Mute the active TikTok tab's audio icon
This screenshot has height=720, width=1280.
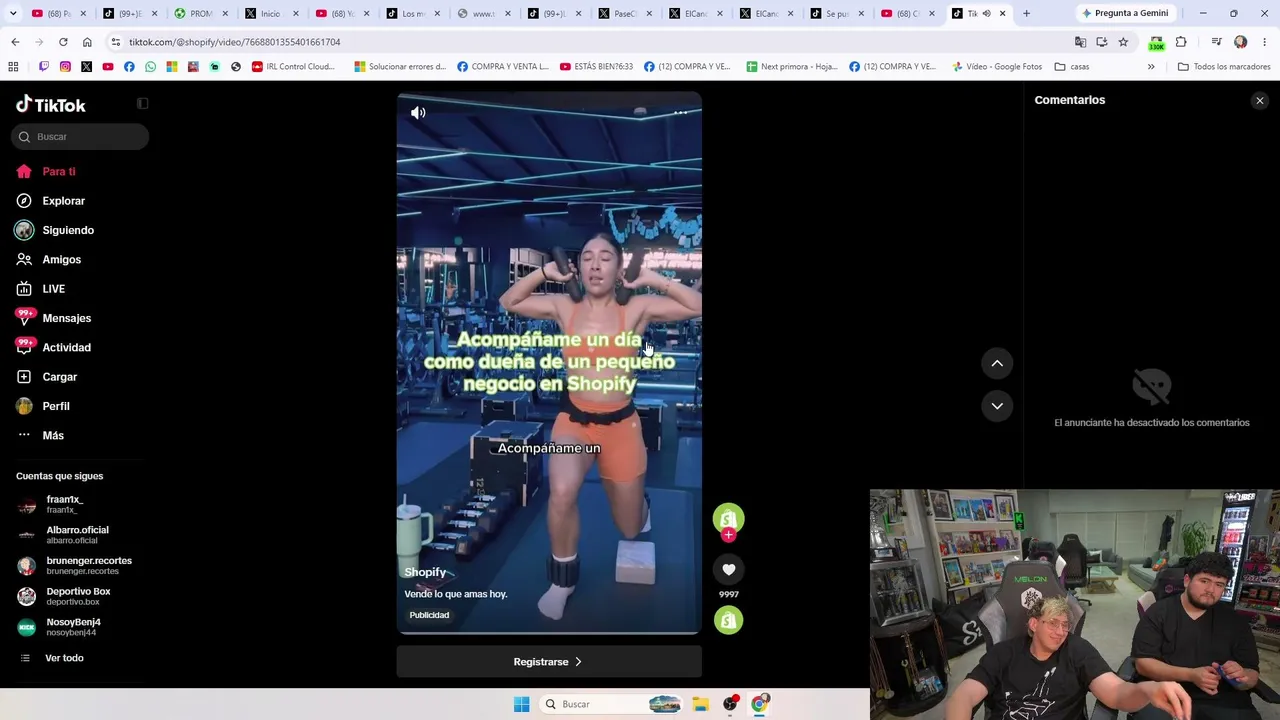coord(986,13)
